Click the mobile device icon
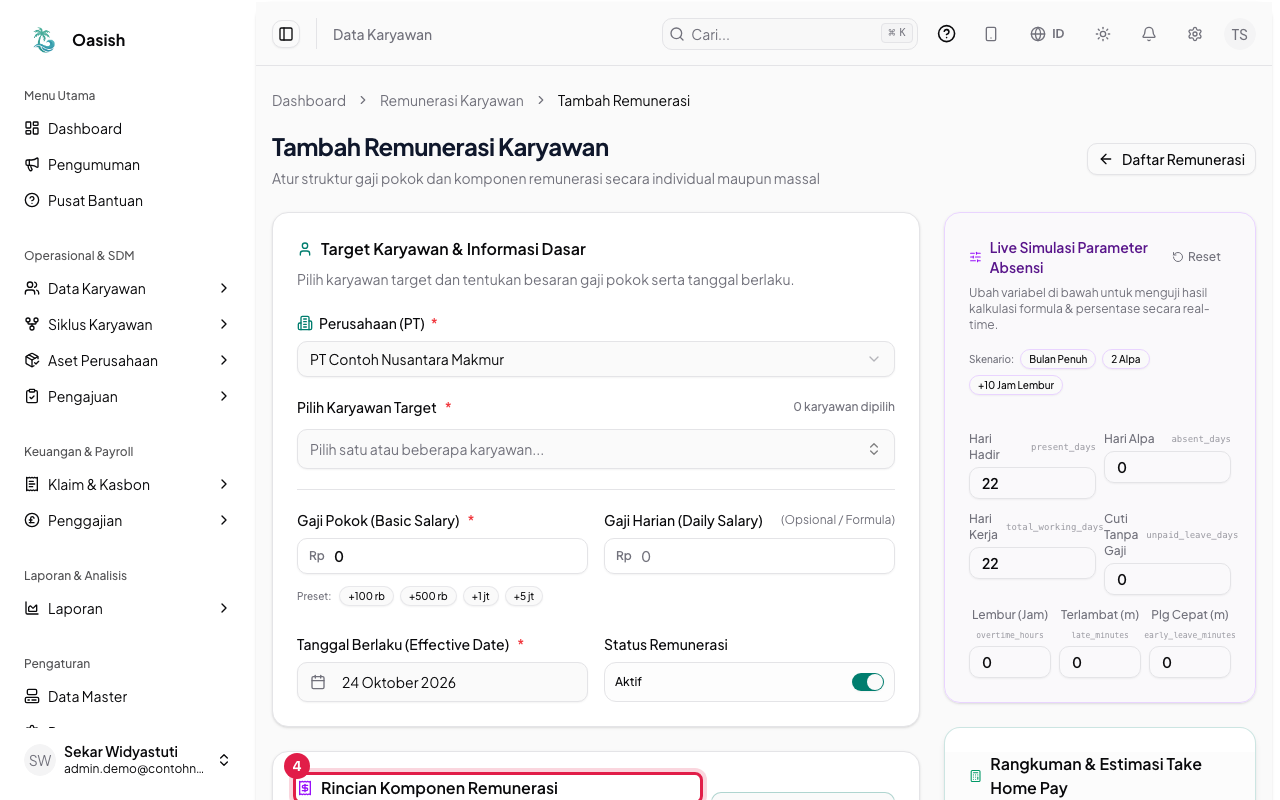Image resolution: width=1280 pixels, height=800 pixels. [x=991, y=34]
